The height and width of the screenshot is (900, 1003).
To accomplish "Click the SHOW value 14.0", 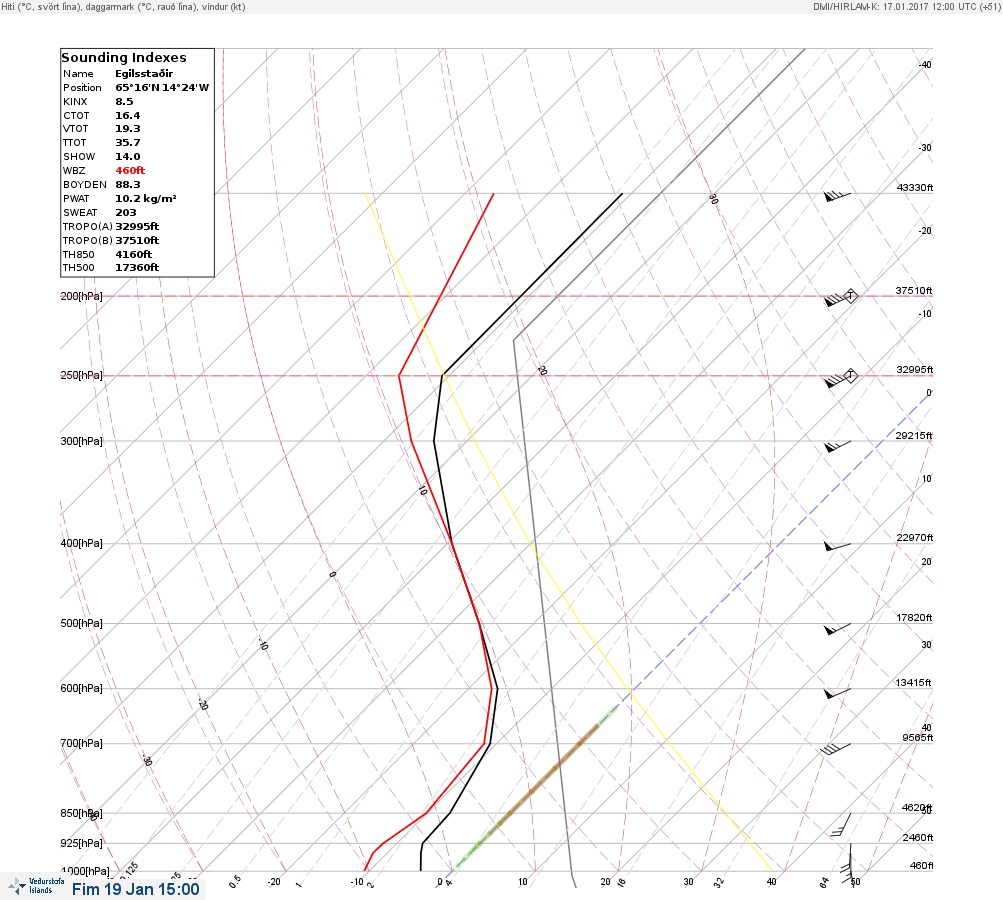I will [127, 157].
